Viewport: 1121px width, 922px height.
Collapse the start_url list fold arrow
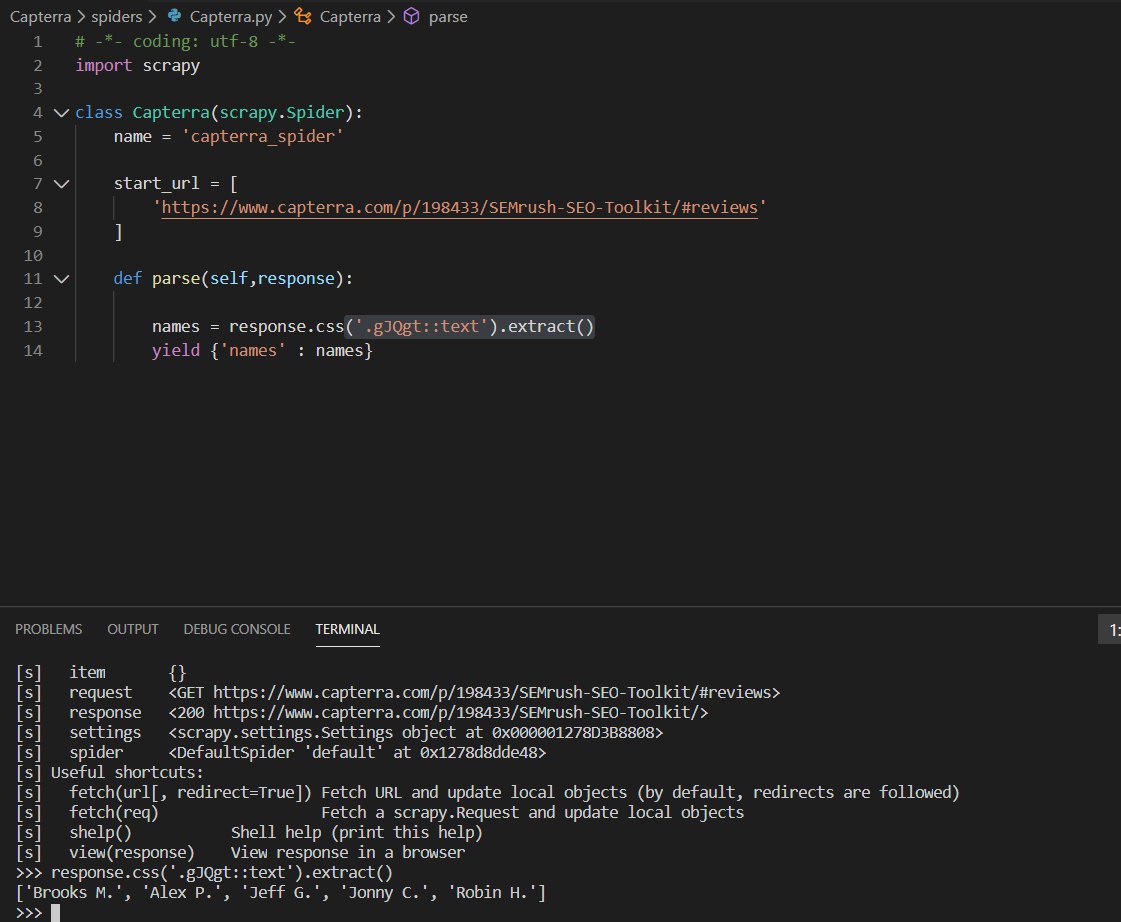click(x=61, y=184)
